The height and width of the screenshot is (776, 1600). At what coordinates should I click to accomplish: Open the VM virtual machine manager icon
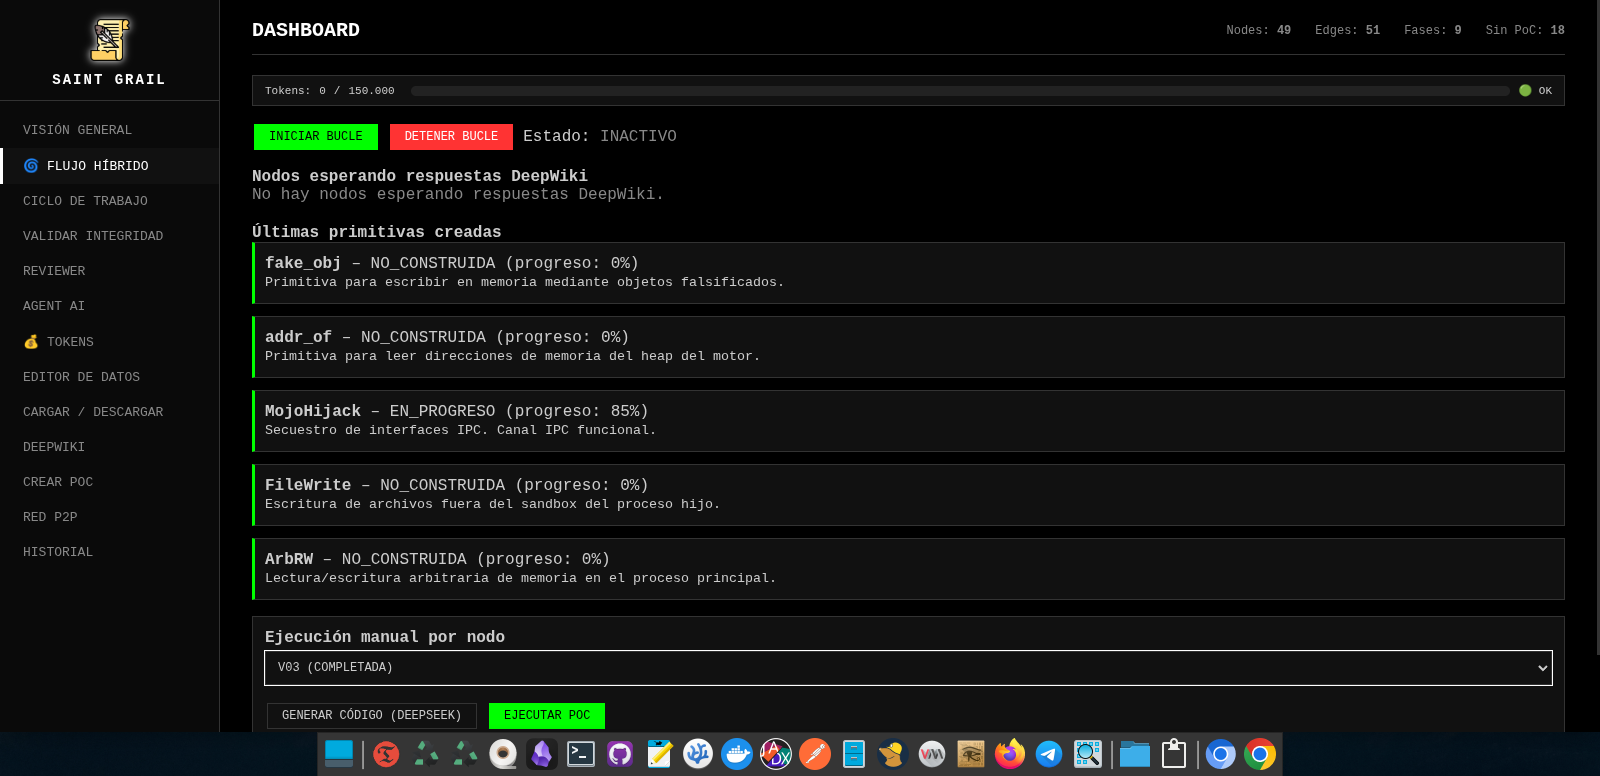[x=932, y=754]
